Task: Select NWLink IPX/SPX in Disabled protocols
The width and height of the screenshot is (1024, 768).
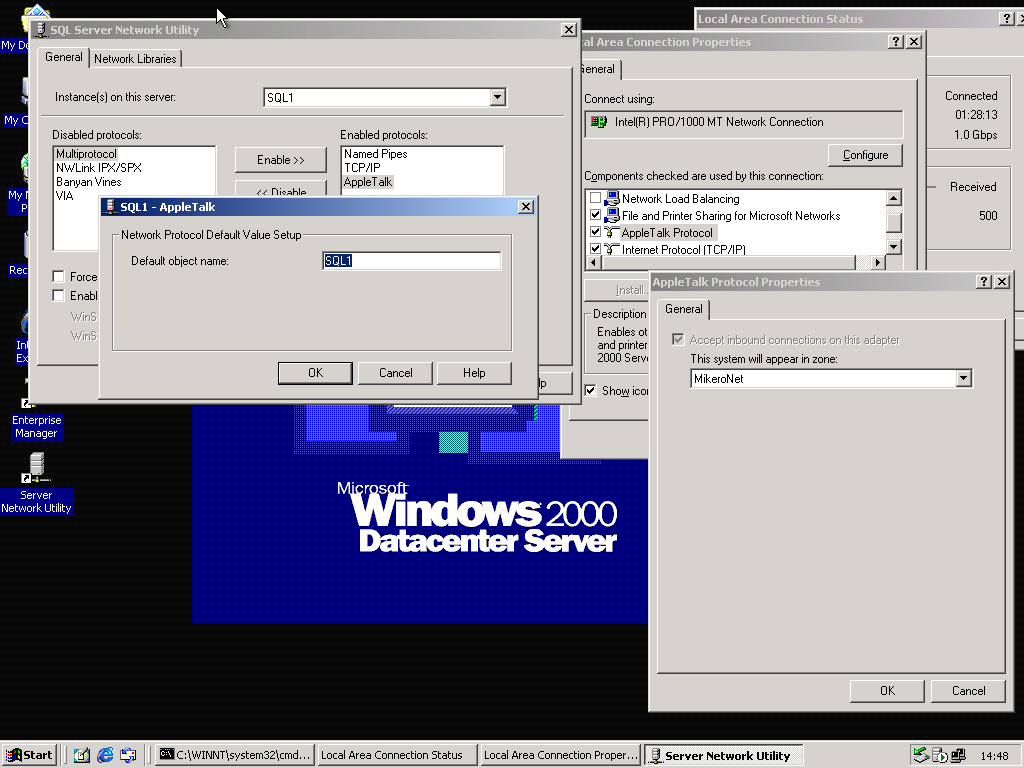Action: tap(99, 168)
